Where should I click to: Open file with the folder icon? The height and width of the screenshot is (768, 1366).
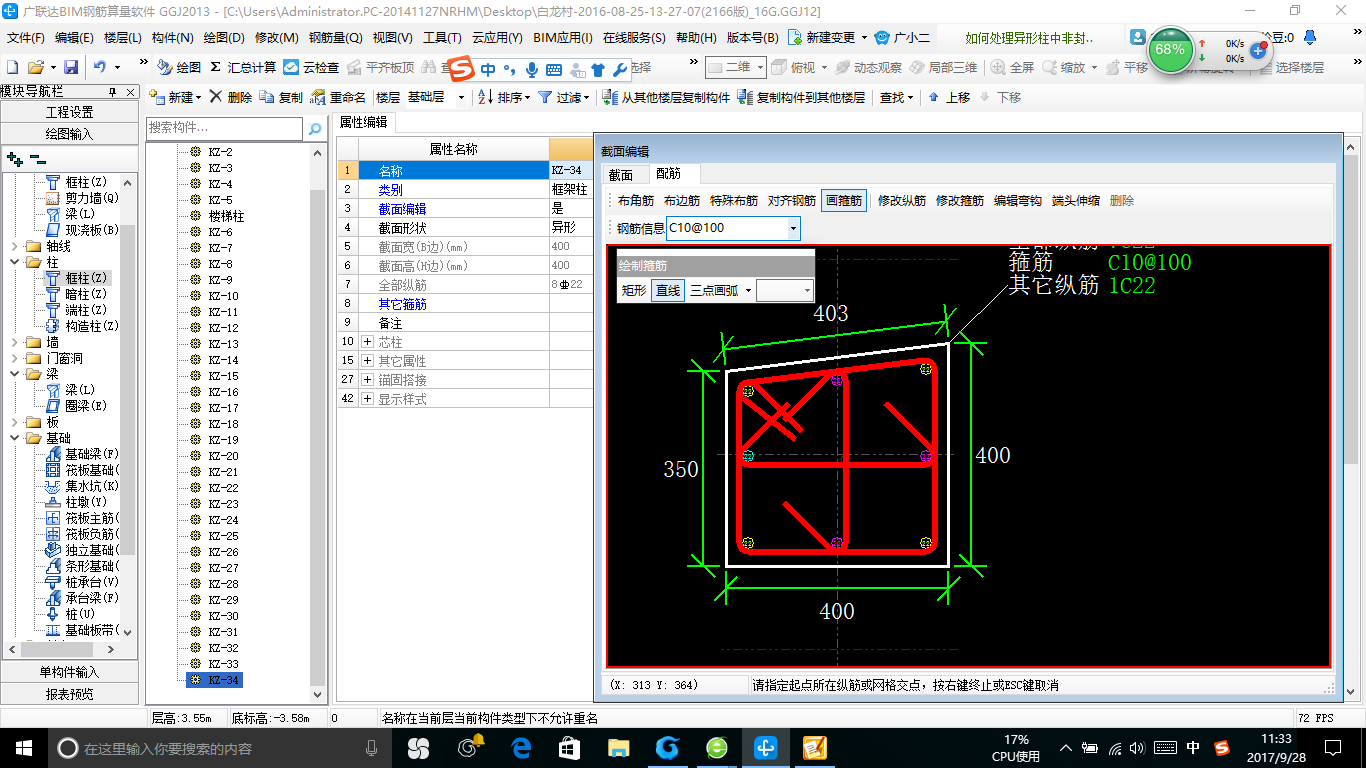tap(35, 67)
